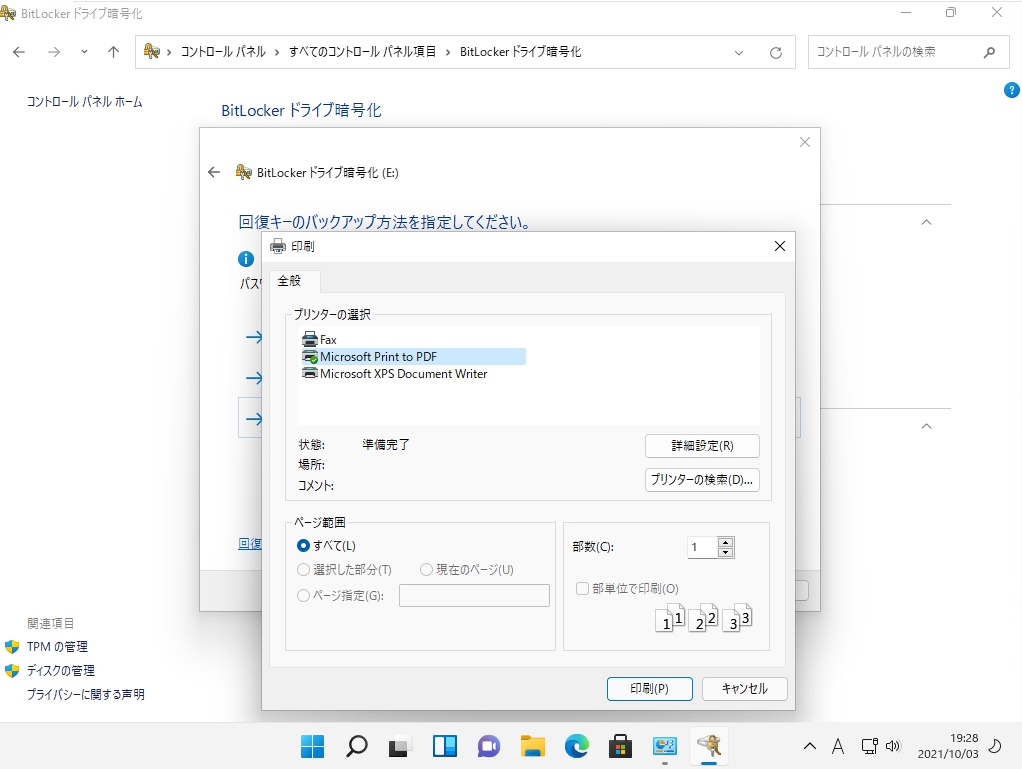
Task: Click the ページ指定 page range text field
Action: pyautogui.click(x=474, y=595)
